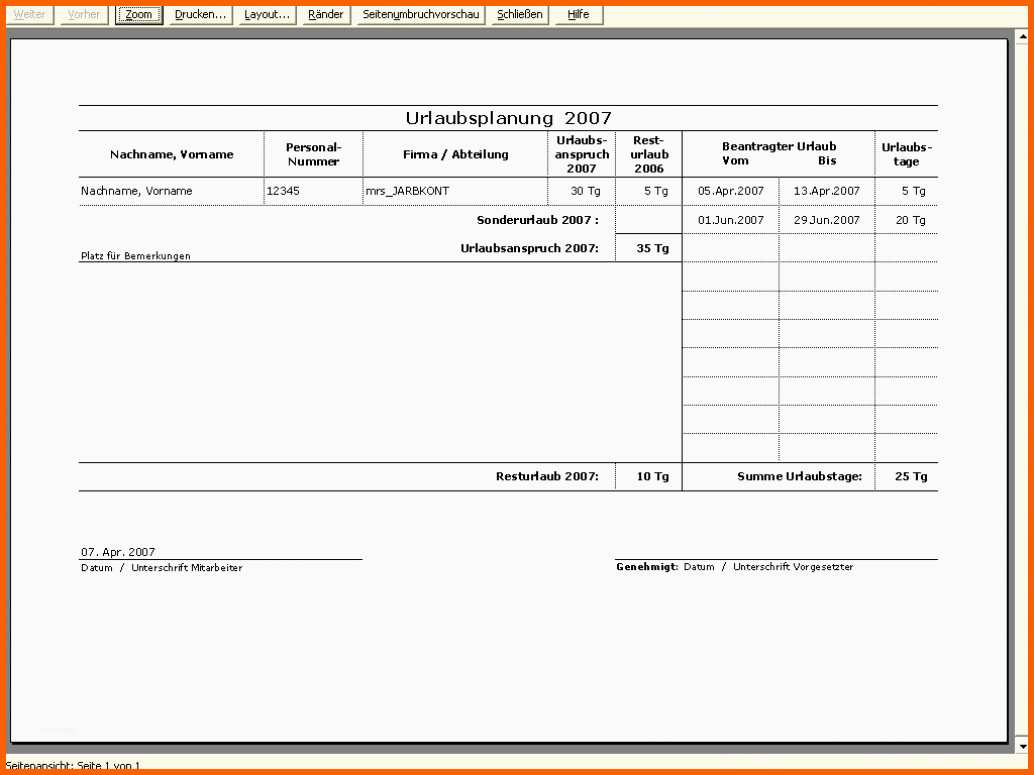
Task: Toggle the Zoom button
Action: point(138,15)
